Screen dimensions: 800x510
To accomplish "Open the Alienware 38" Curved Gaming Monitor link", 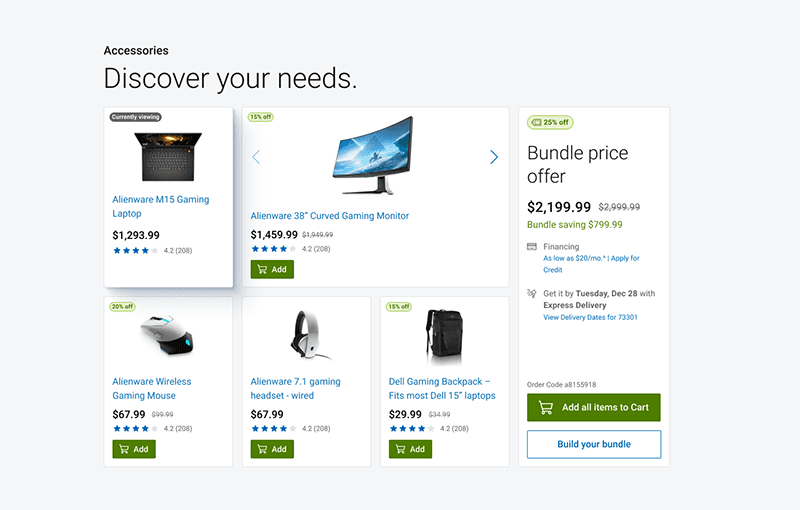I will pos(330,216).
